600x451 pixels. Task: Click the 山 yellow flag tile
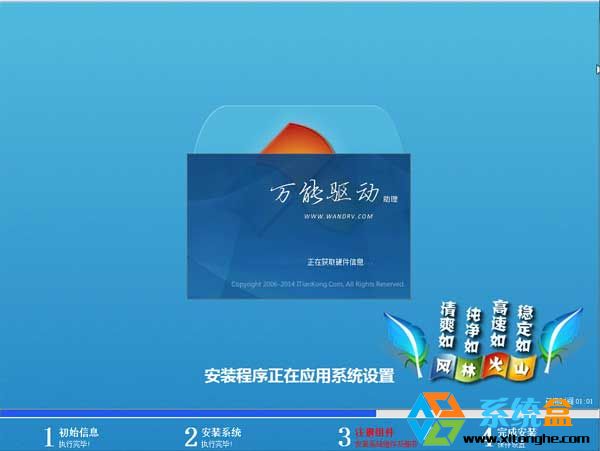522,368
